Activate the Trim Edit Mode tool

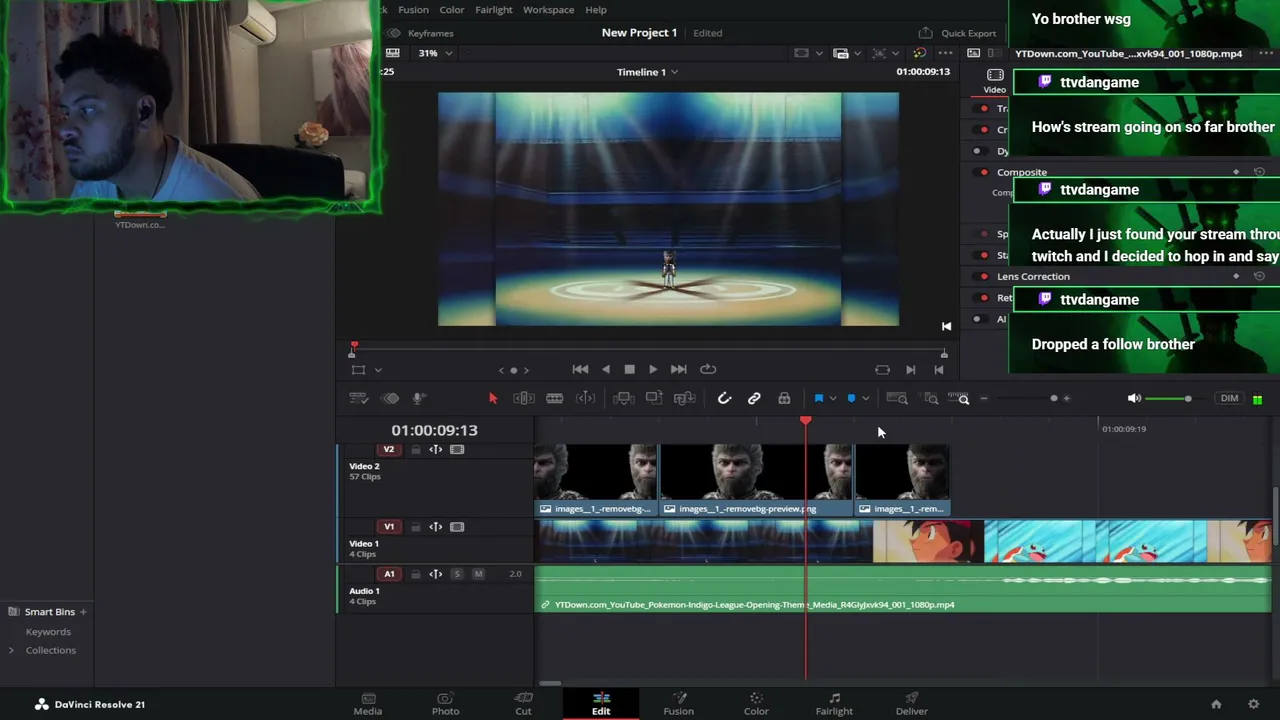524,398
